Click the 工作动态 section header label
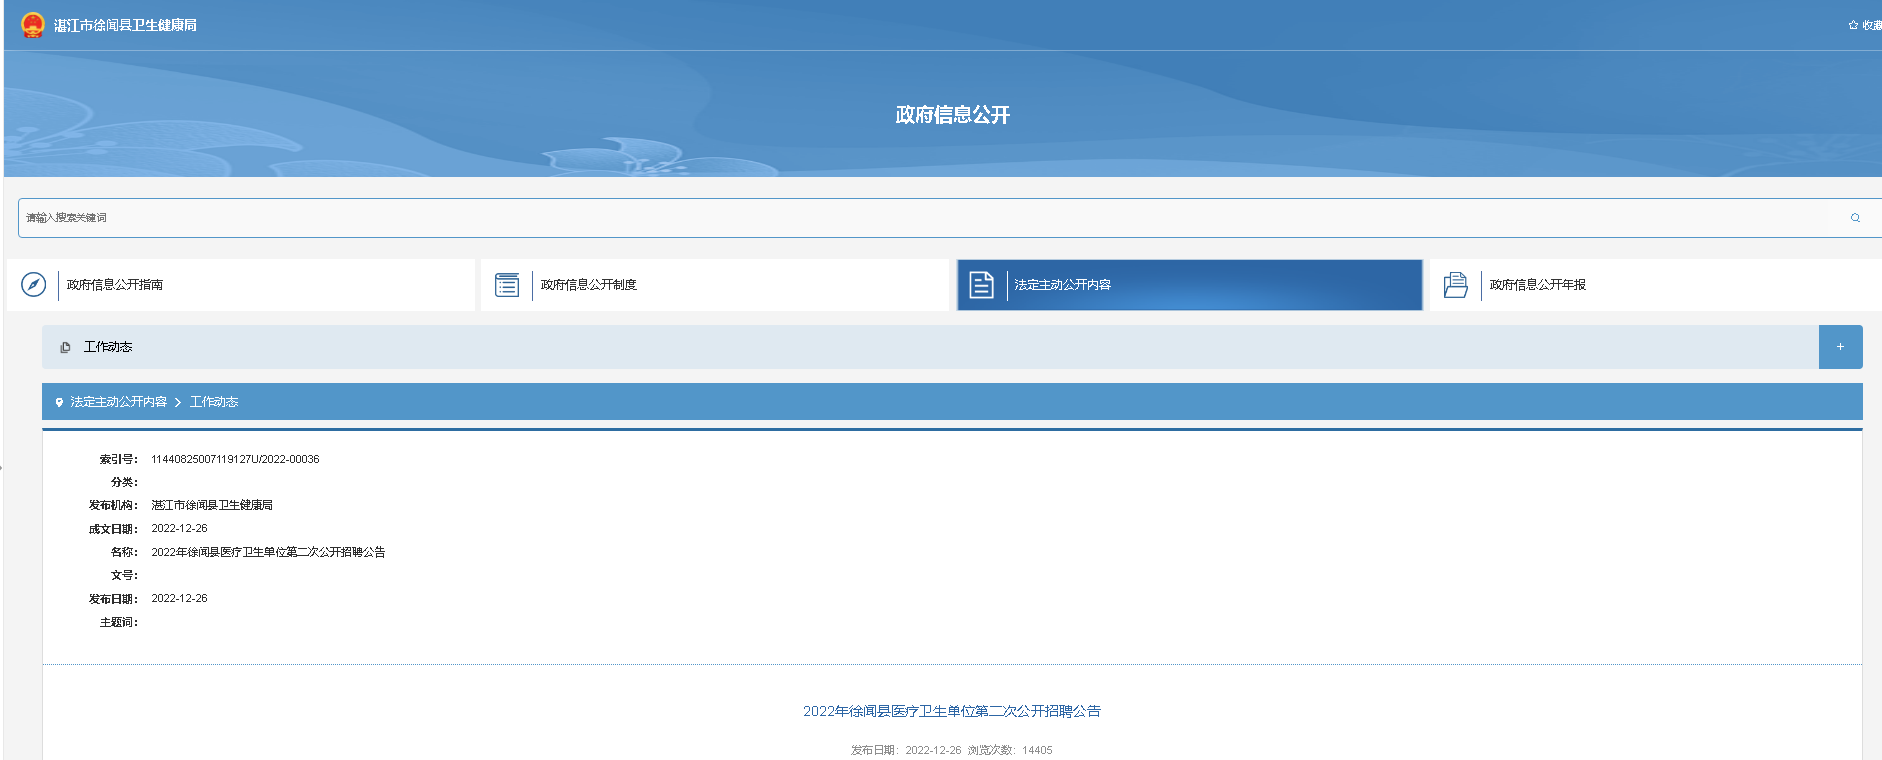The width and height of the screenshot is (1882, 760). pos(108,347)
